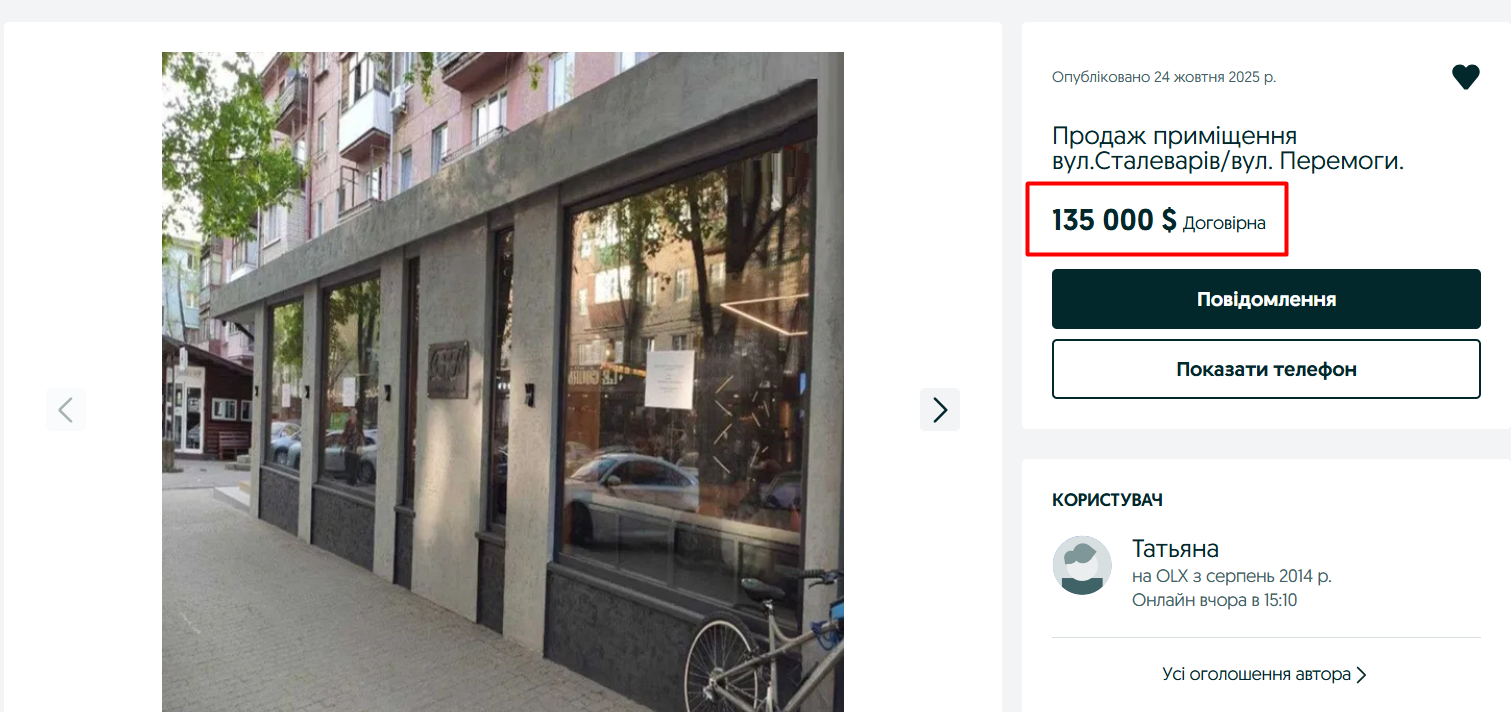
Task: Click chevron next to Усі оголошення автора
Action: click(1360, 675)
